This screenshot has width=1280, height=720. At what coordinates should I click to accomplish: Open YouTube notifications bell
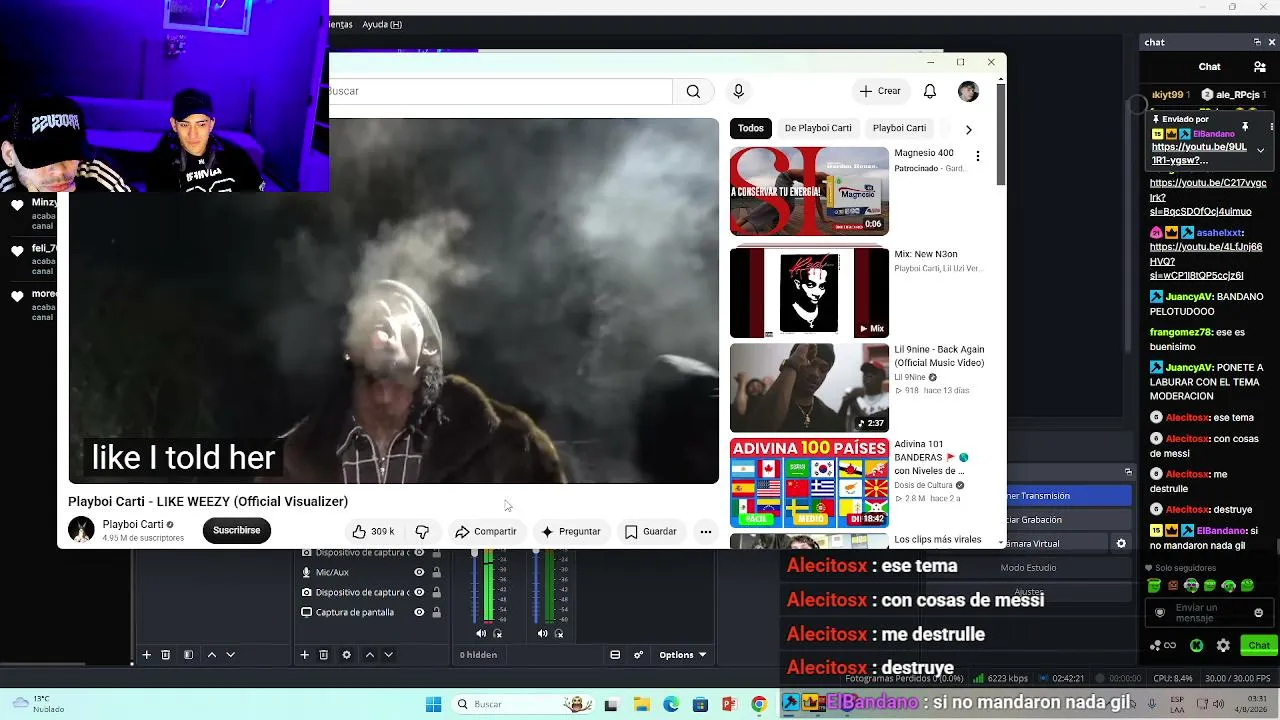(930, 91)
